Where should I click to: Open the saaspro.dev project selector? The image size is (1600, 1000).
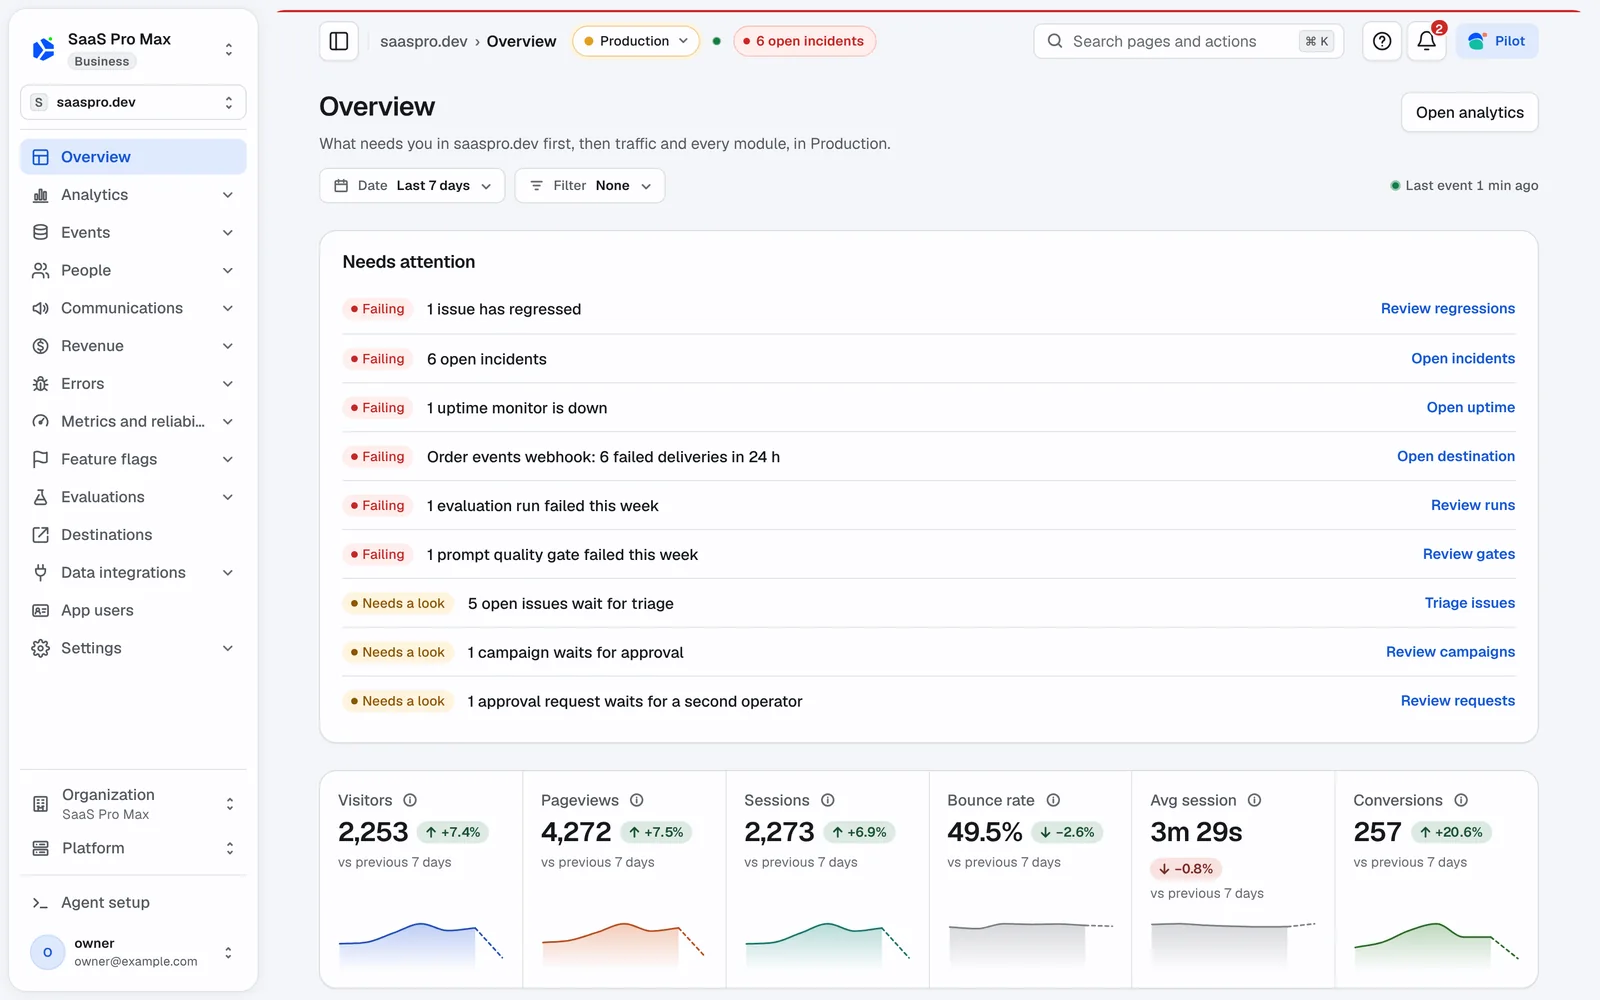(133, 102)
